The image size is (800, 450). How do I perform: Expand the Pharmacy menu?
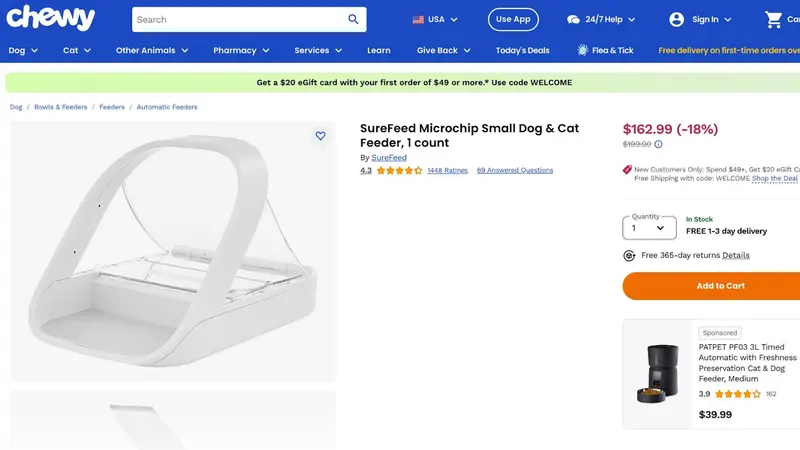pos(241,50)
